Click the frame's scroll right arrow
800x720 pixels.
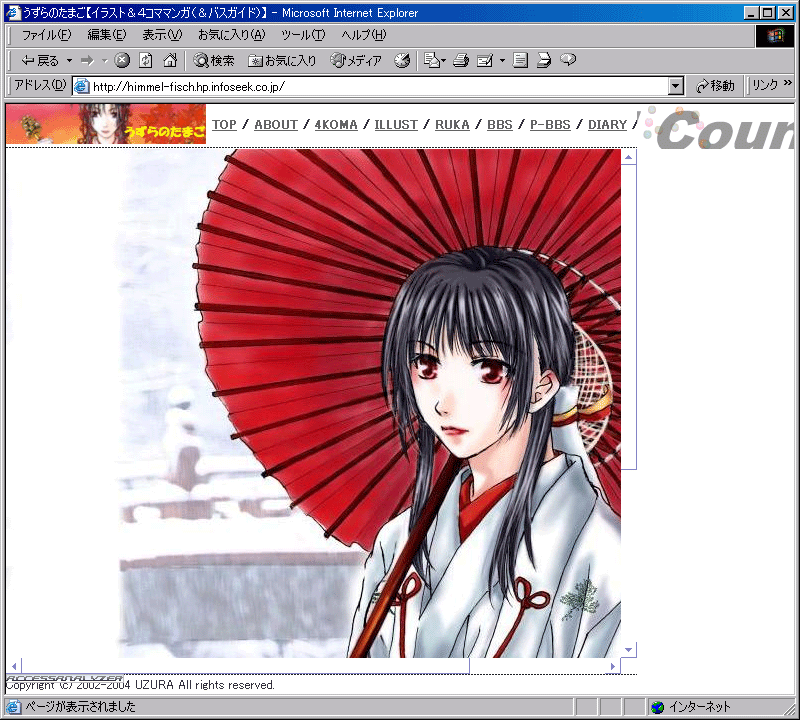point(613,666)
